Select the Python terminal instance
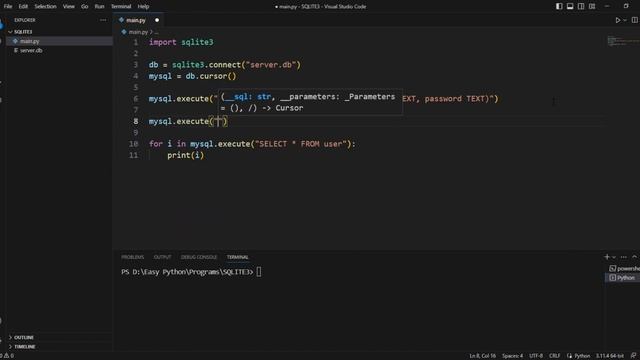Screen dimensions: 640x360 click(x=622, y=278)
